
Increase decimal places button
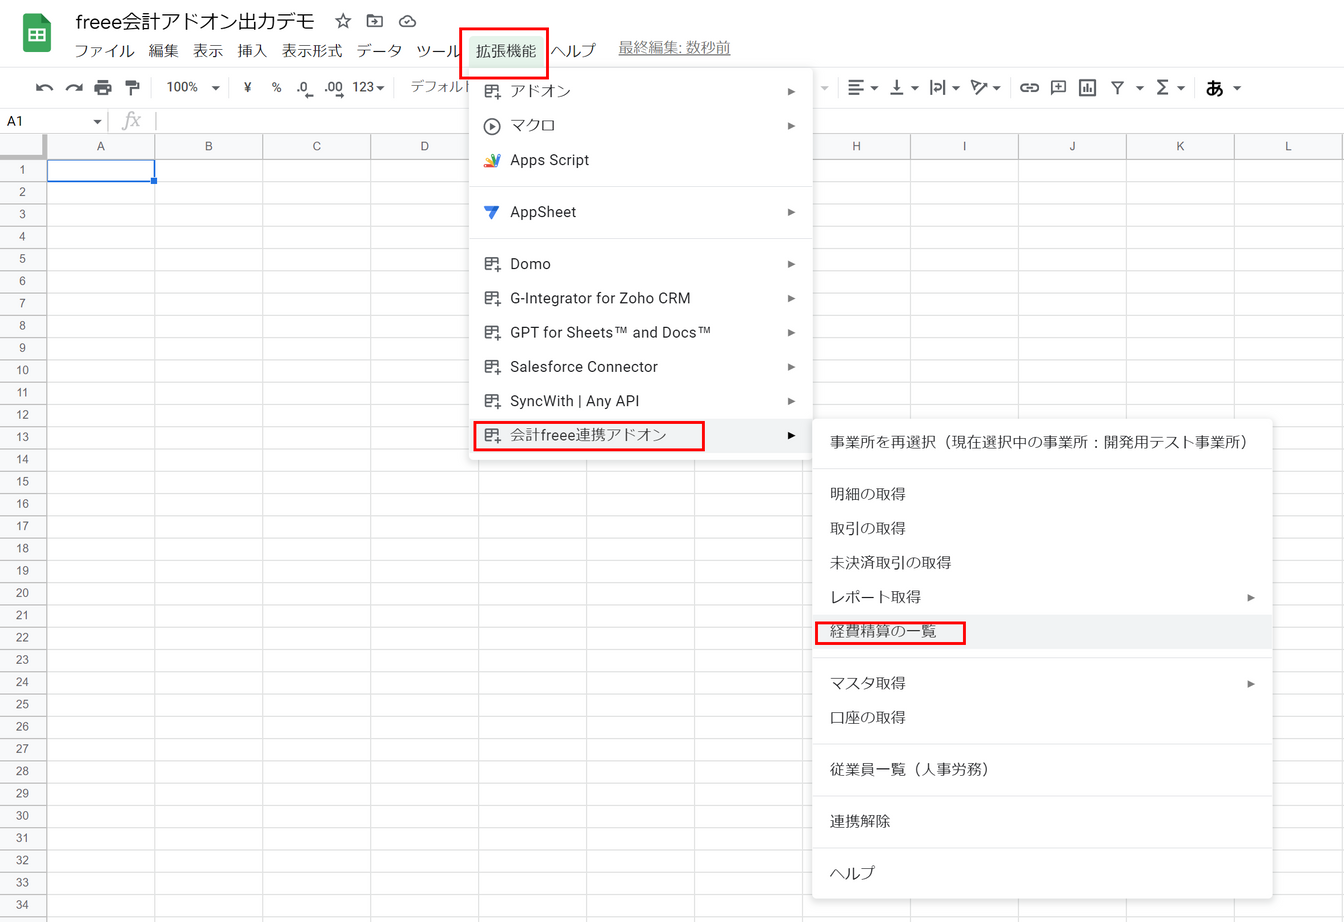pyautogui.click(x=334, y=88)
